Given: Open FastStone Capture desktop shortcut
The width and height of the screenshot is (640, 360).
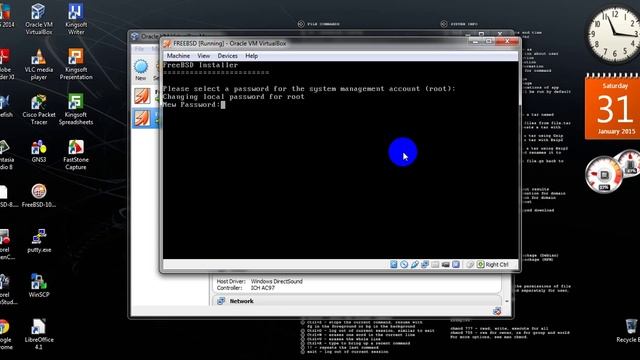Looking at the screenshot, I should (x=76, y=154).
